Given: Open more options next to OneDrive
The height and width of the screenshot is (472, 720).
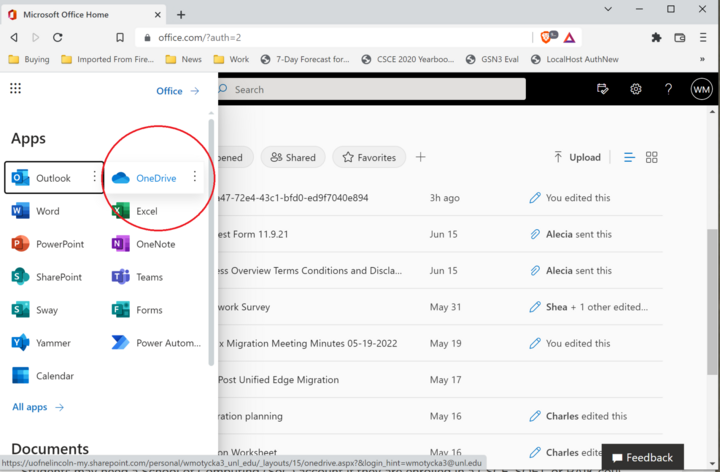Looking at the screenshot, I should (x=194, y=177).
